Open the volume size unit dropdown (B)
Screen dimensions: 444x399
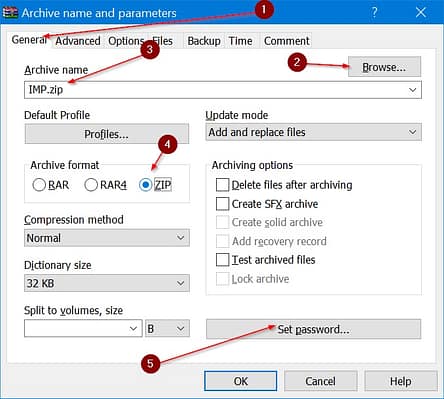tap(167, 328)
